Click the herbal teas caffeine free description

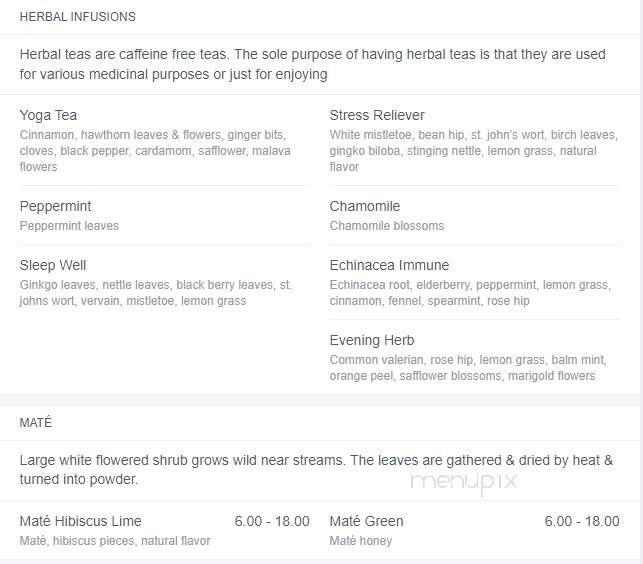click(x=312, y=64)
